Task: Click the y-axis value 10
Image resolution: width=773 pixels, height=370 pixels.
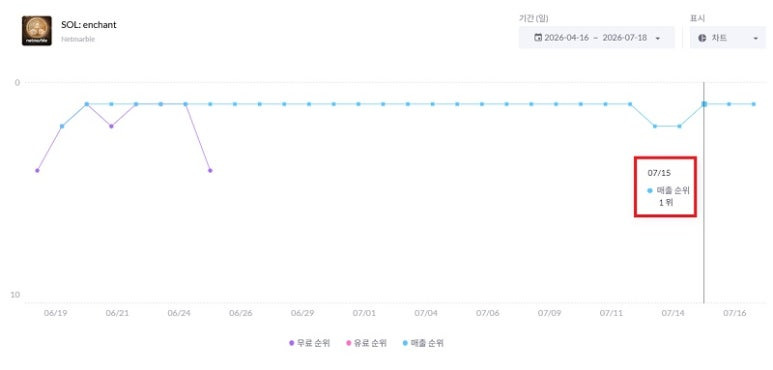Action: point(16,295)
